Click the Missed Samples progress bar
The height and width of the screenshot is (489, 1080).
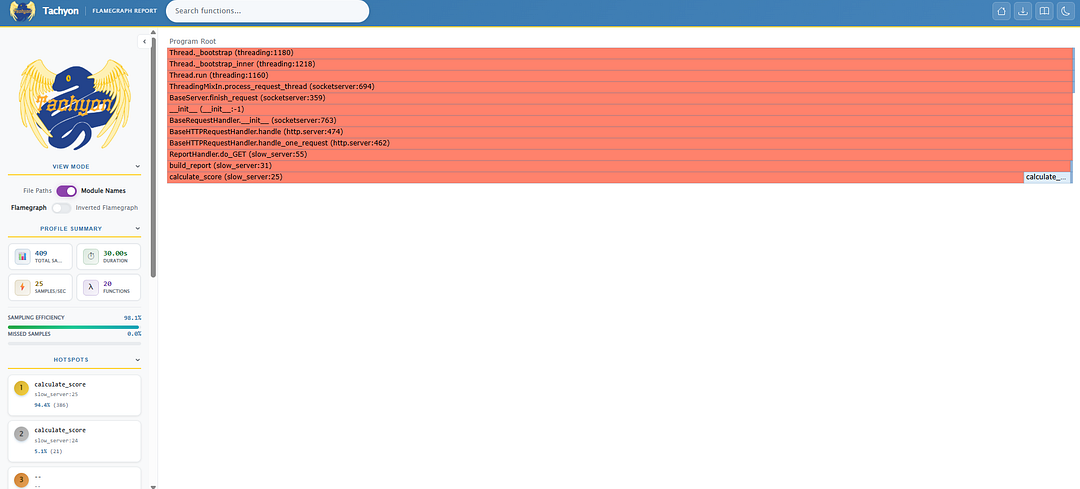pyautogui.click(x=74, y=343)
